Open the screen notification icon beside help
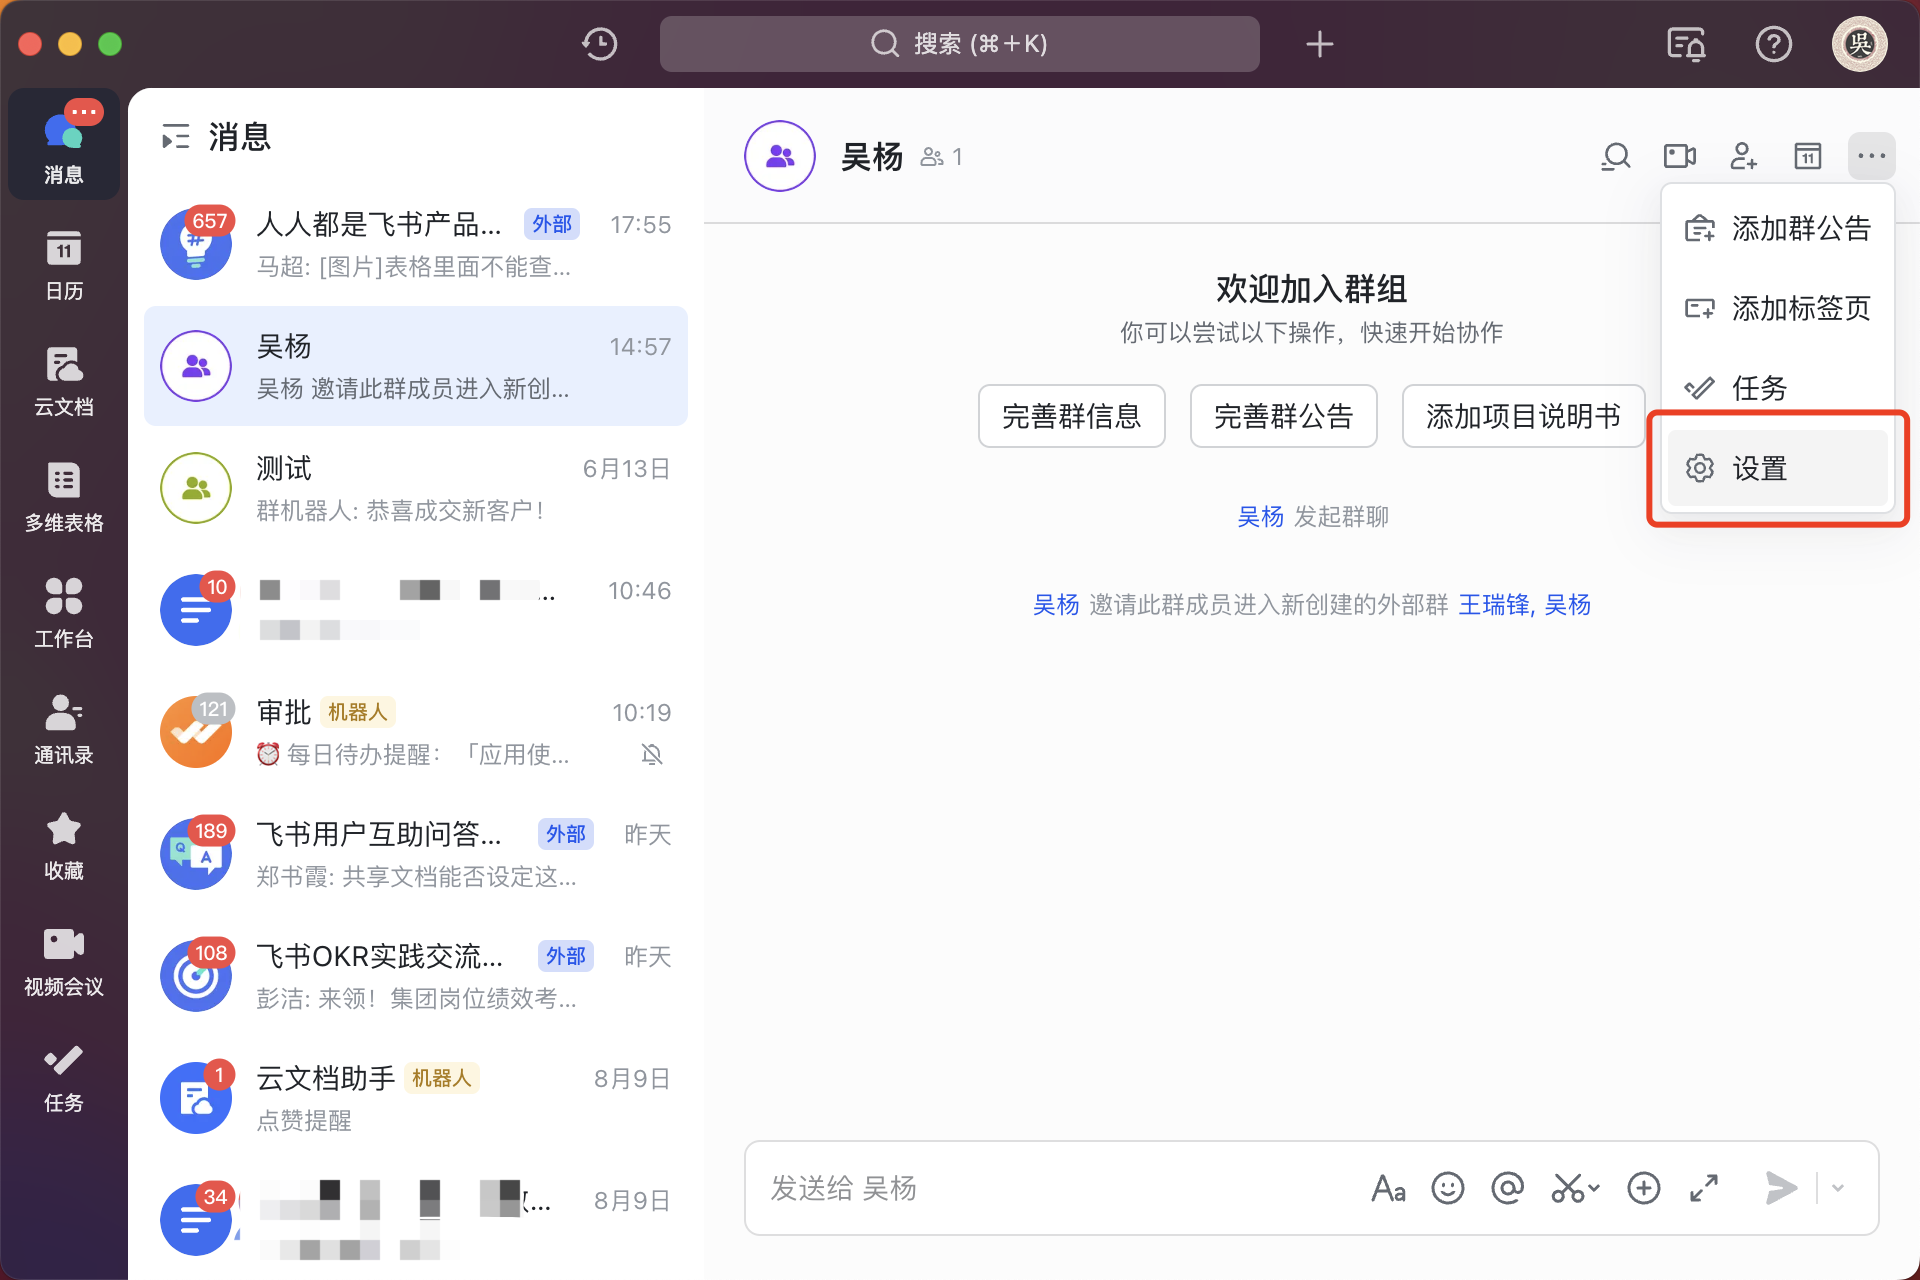The height and width of the screenshot is (1280, 1920). [x=1687, y=44]
